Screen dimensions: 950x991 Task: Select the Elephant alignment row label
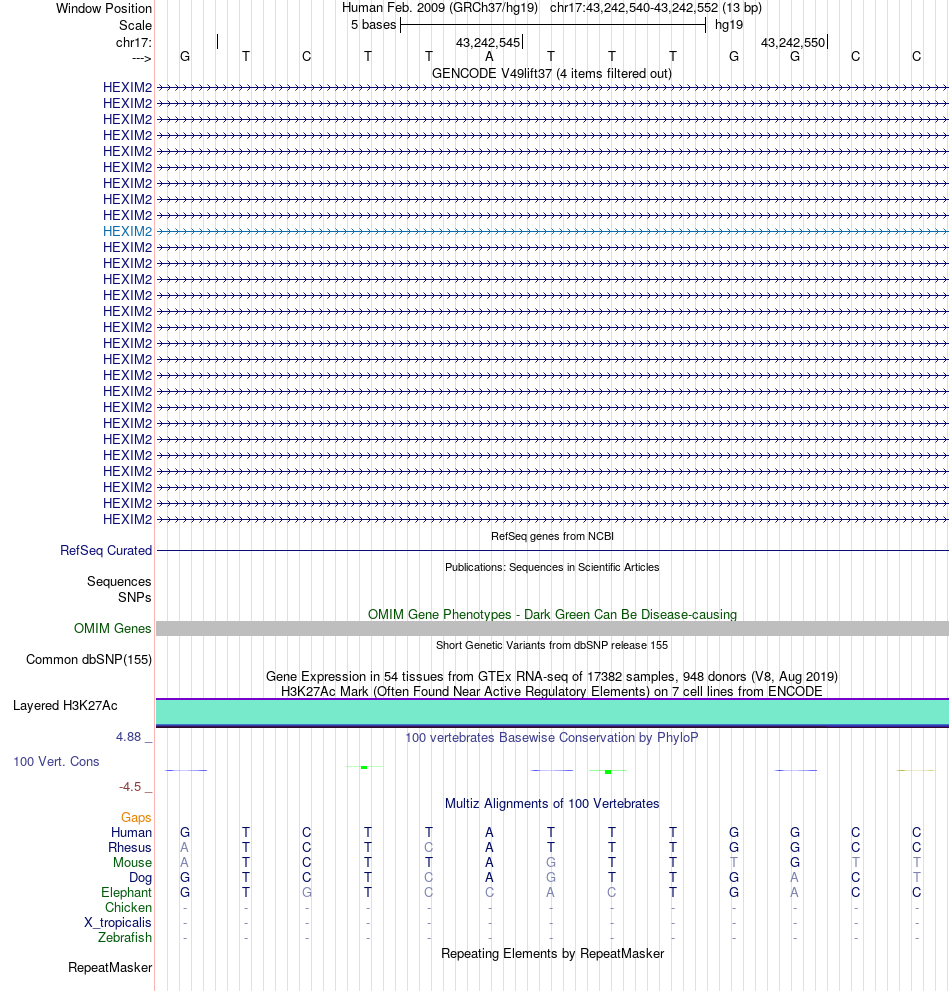(126, 893)
